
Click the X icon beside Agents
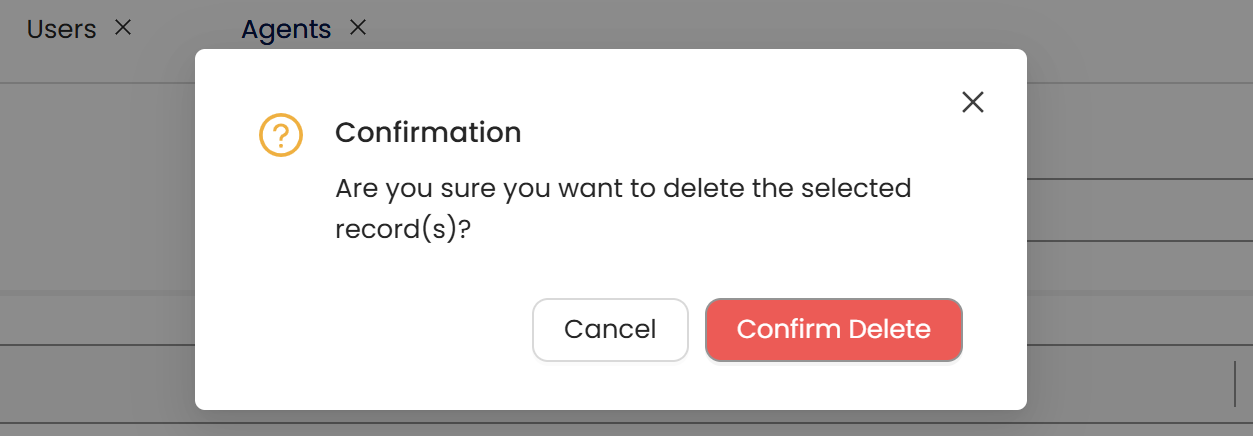coord(357,28)
